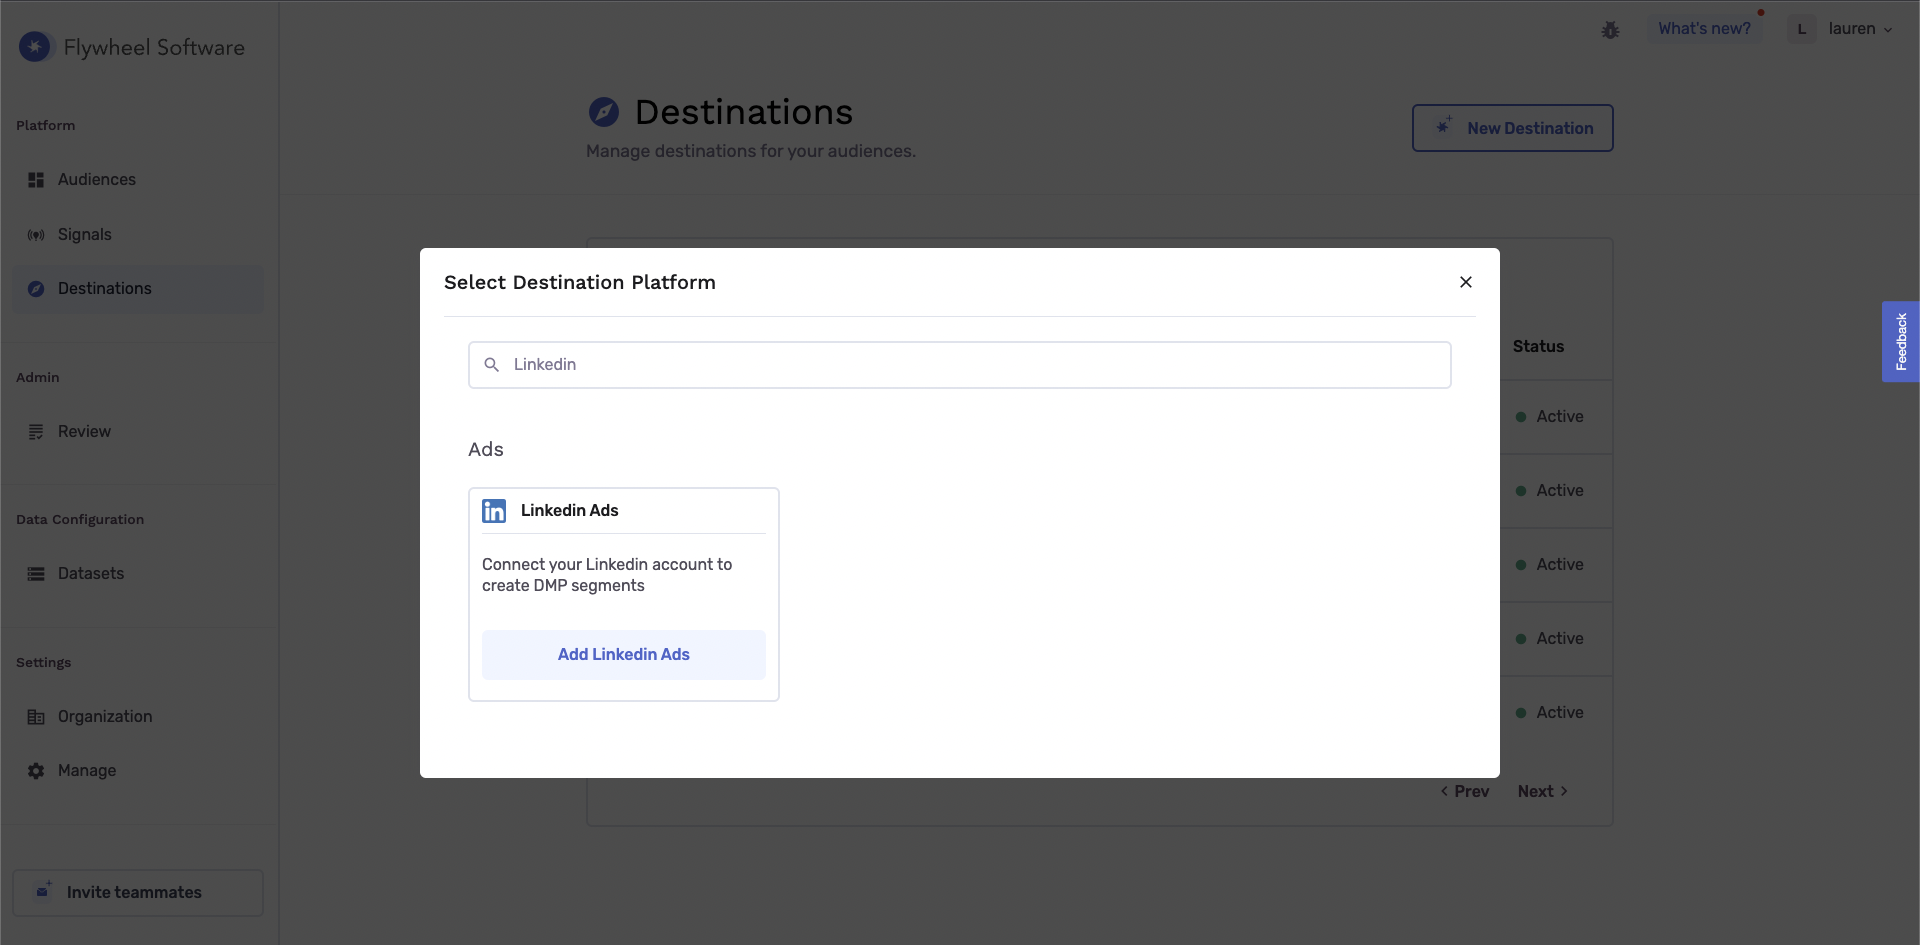Click the New Destination button
The image size is (1920, 945).
(x=1512, y=128)
